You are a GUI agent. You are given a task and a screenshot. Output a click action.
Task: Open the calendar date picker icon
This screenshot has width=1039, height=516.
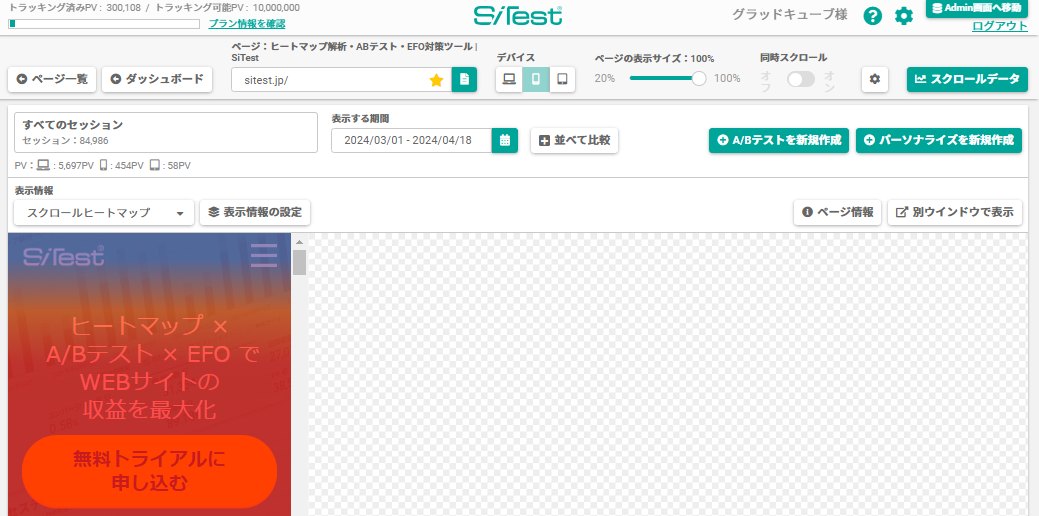(x=504, y=140)
